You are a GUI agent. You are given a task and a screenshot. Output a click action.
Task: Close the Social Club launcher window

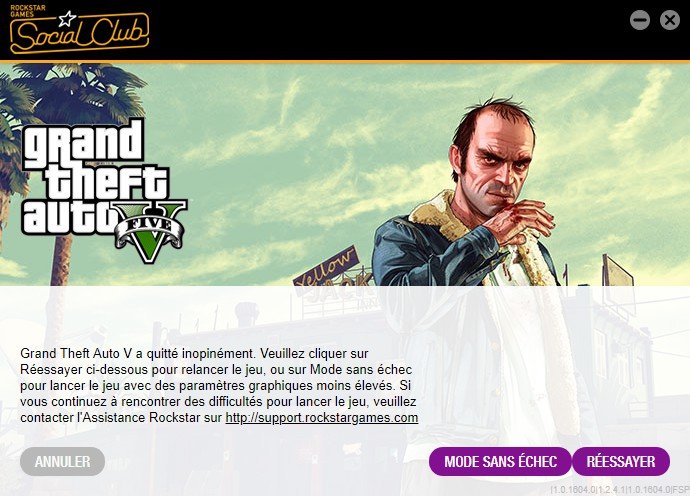click(x=670, y=20)
